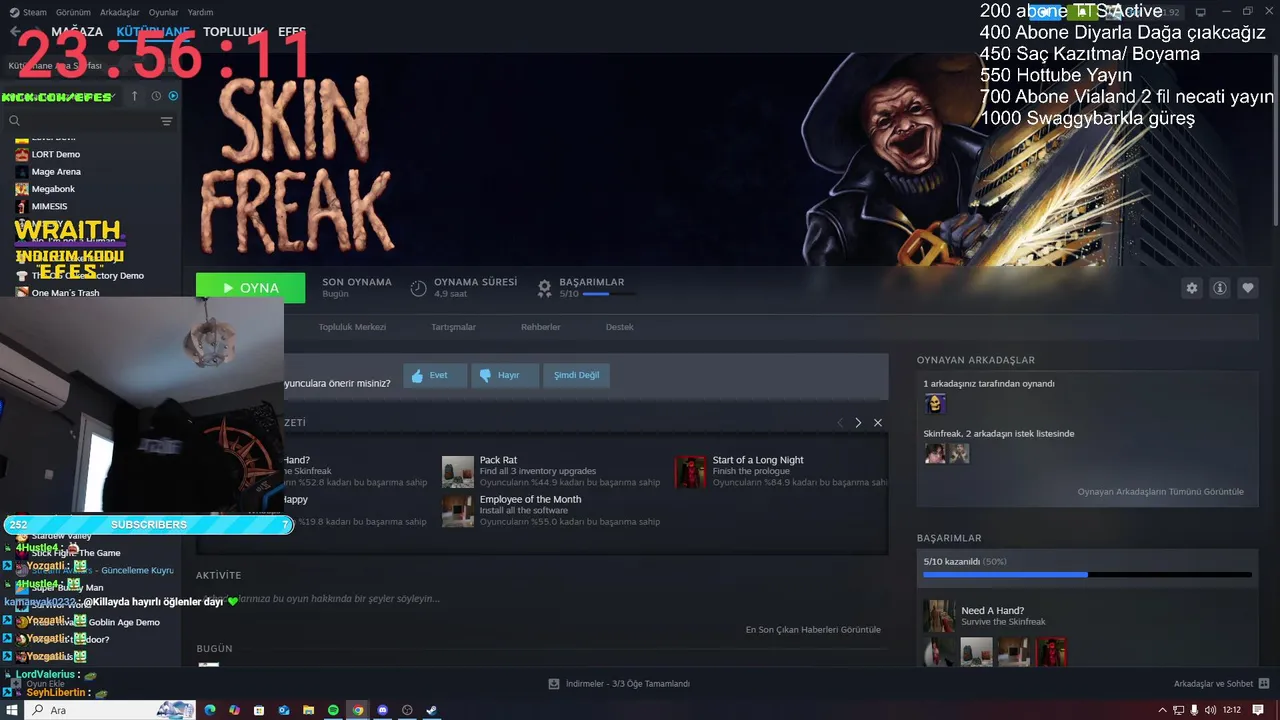1280x720 pixels.
Task: Click En Son Çıkan Haberleri Görüntüle link
Action: tap(813, 630)
